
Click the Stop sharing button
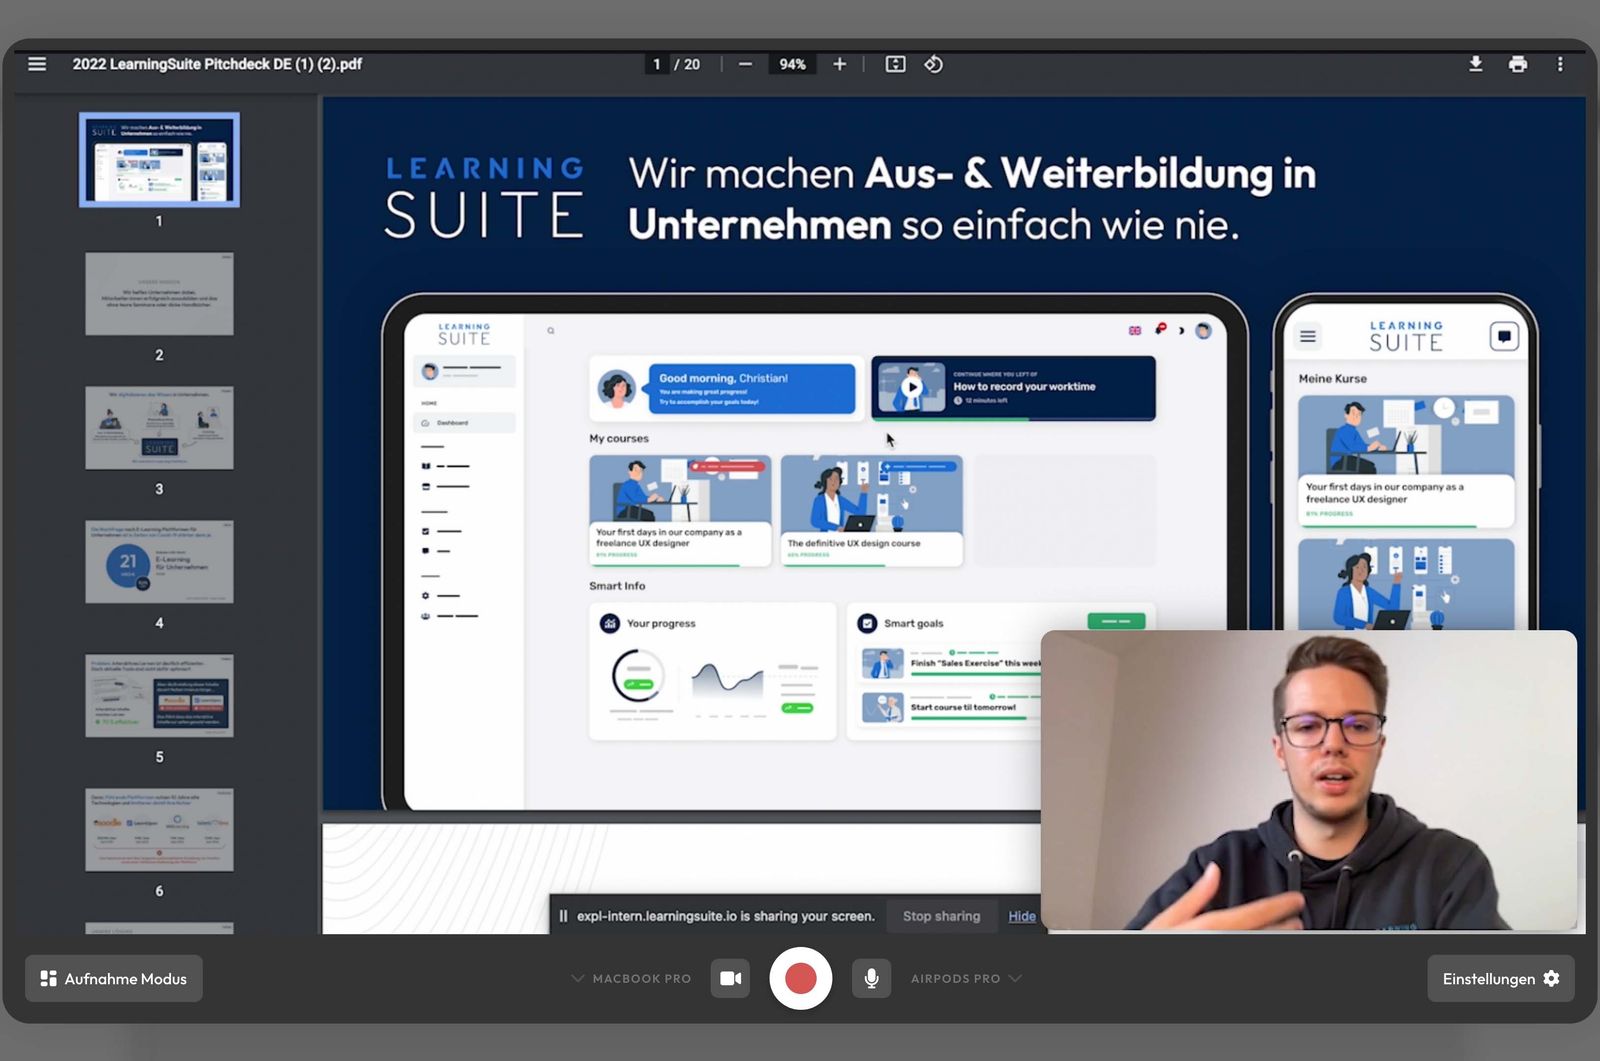click(941, 916)
